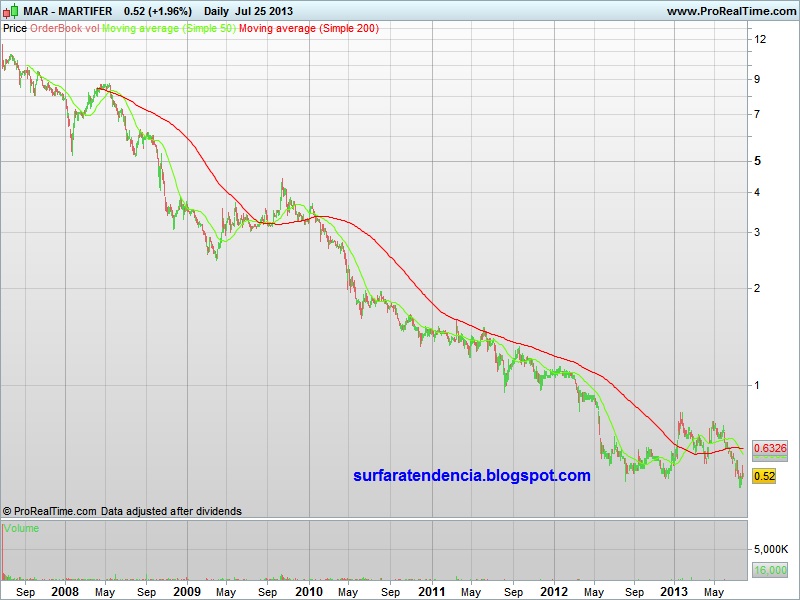This screenshot has height=600, width=800.
Task: Click the red 0.6326 moving average value tag
Action: pyautogui.click(x=770, y=448)
